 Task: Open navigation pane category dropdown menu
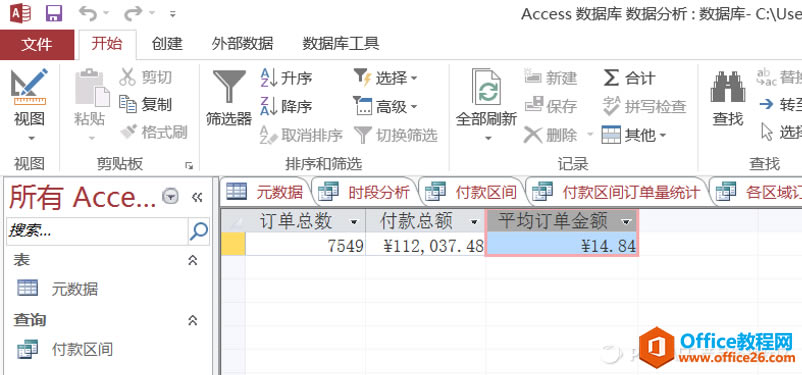(171, 195)
